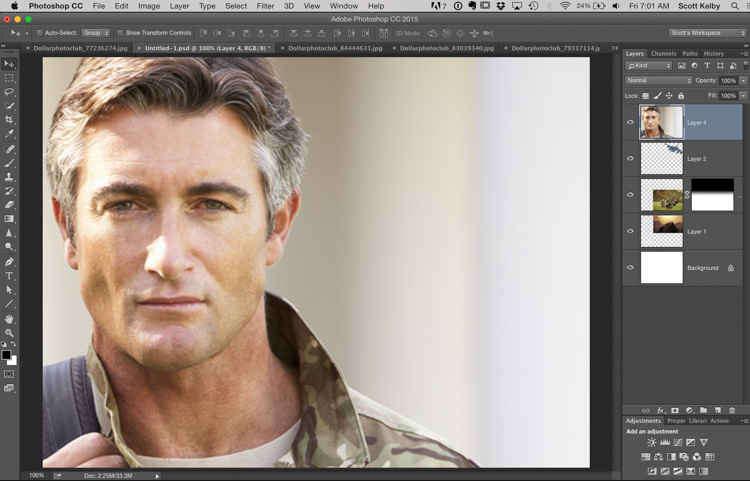Click the new group folder icon
The image size is (750, 481).
tap(703, 410)
